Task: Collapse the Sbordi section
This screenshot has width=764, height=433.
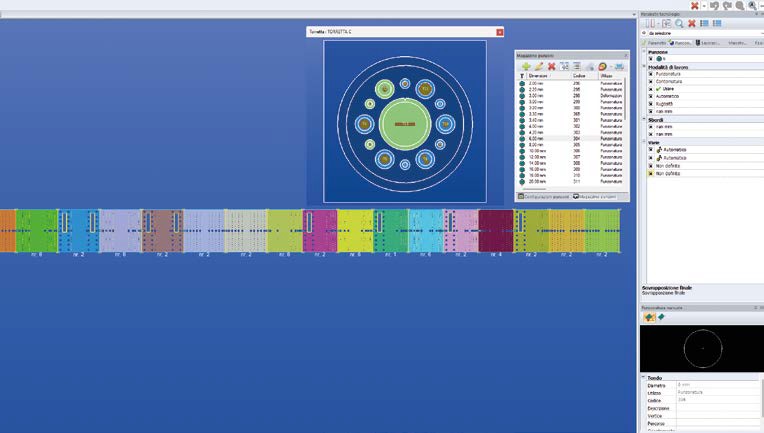Action: click(644, 119)
